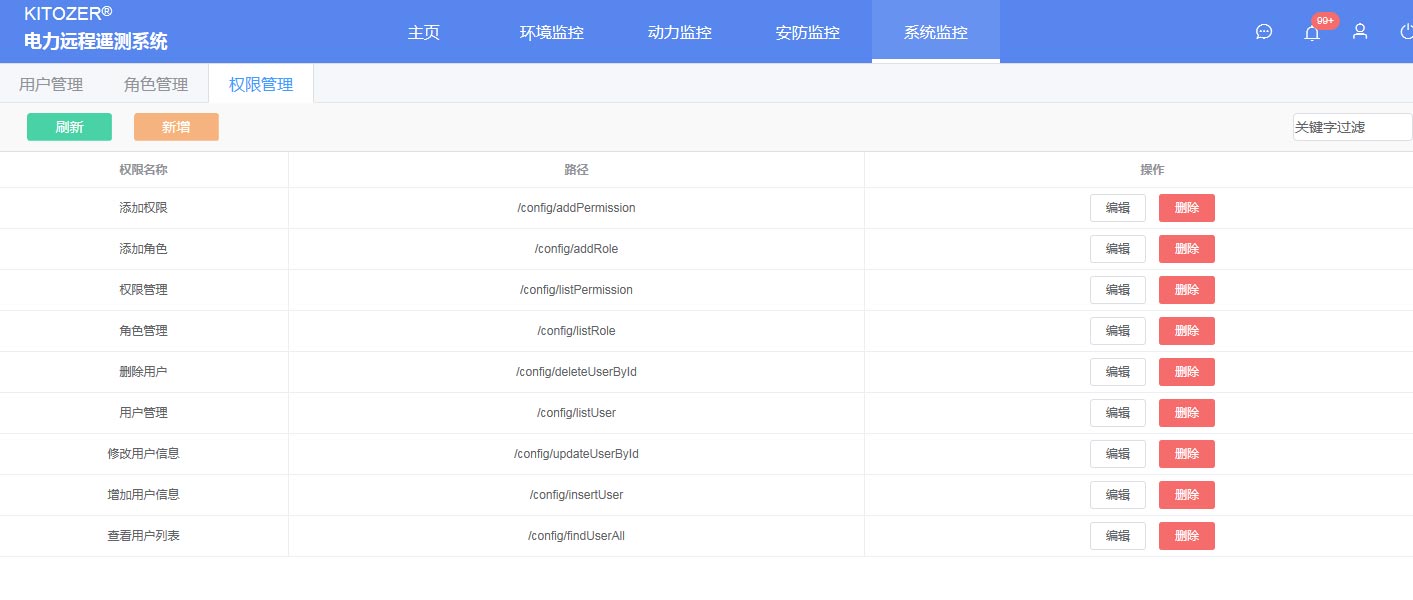Select the 安防监控 menu item
The height and width of the screenshot is (600, 1413).
click(807, 32)
